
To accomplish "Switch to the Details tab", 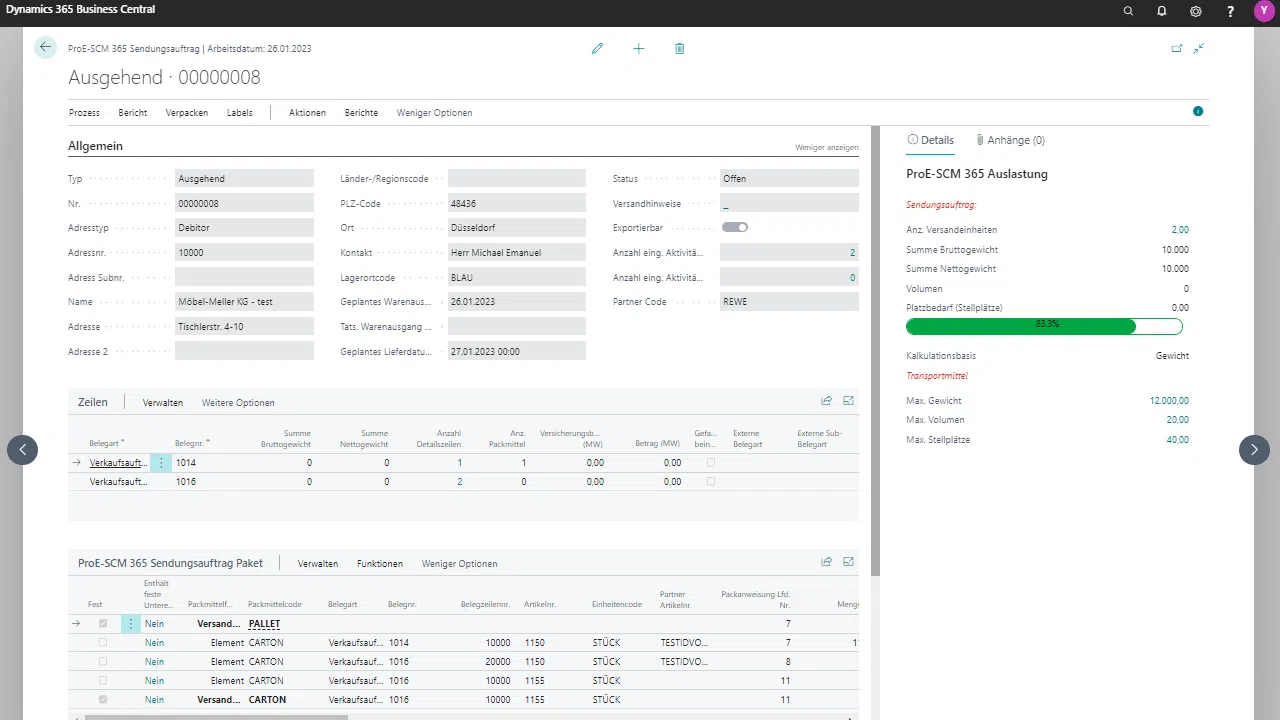I will coord(931,140).
